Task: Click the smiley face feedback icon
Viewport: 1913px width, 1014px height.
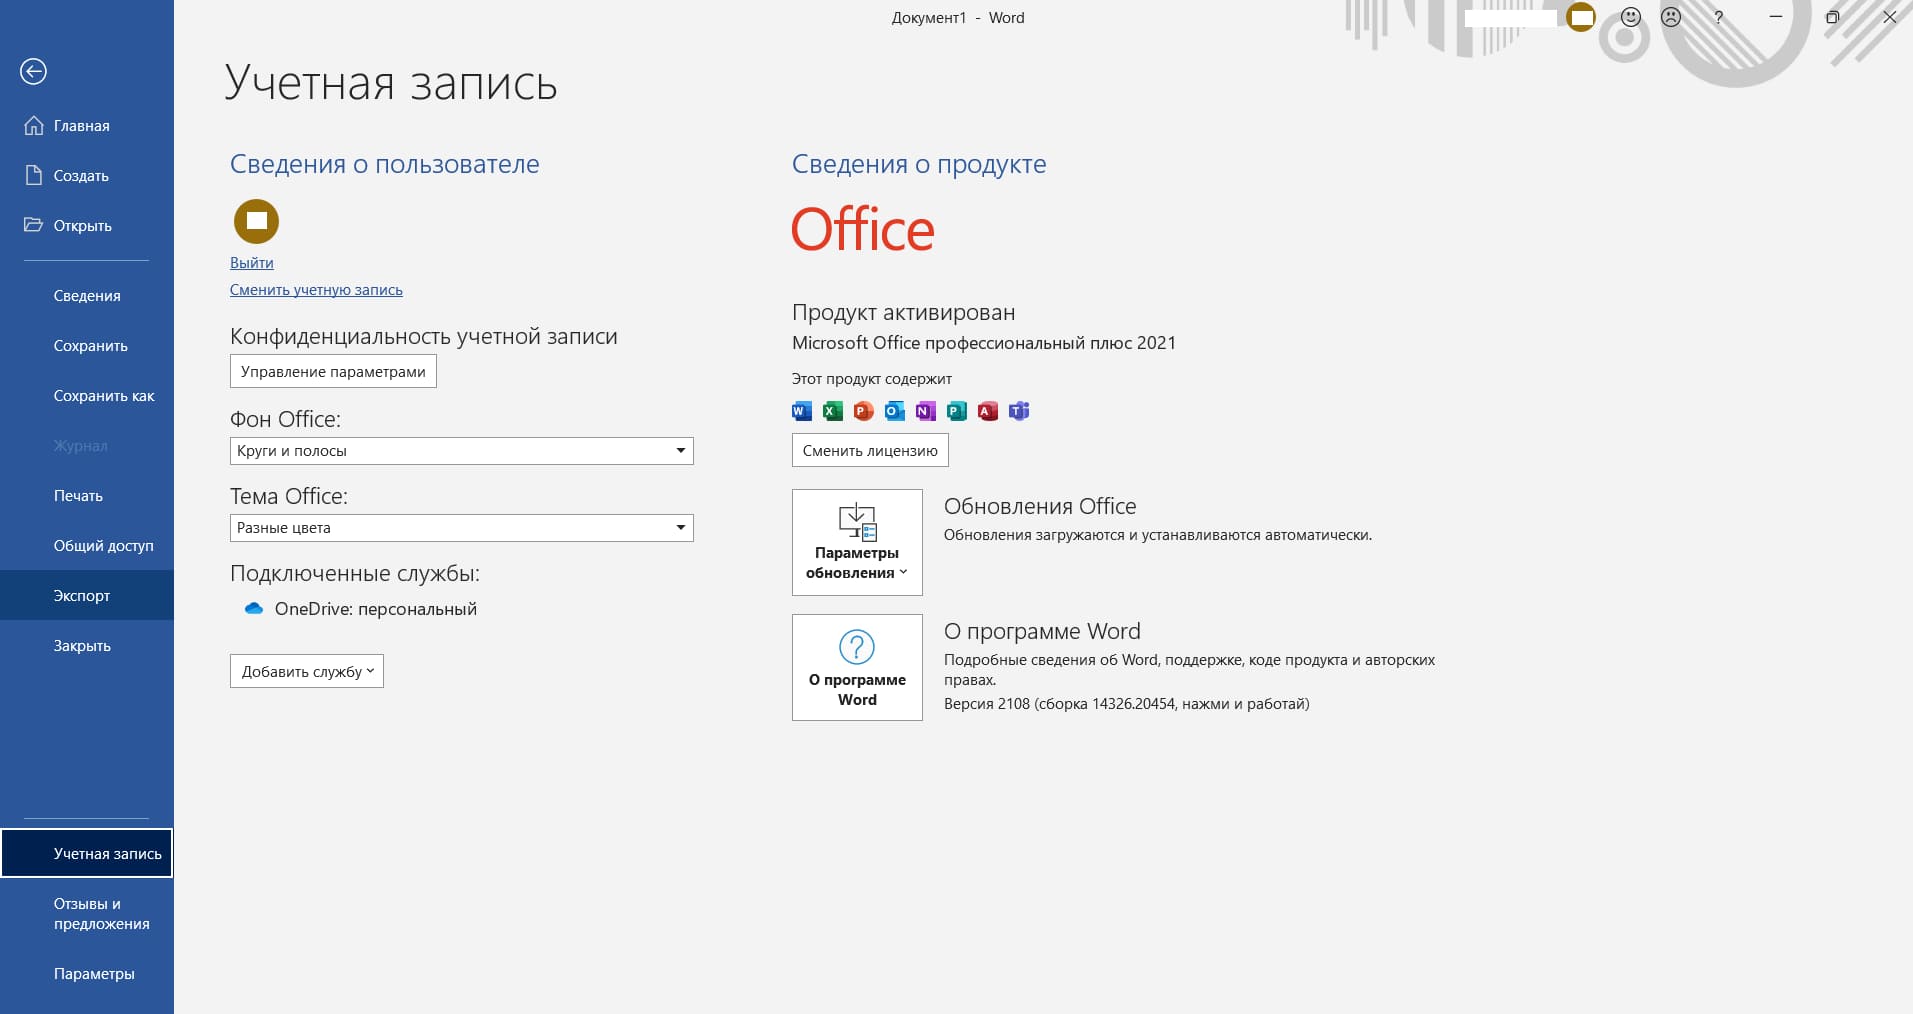Action: pyautogui.click(x=1631, y=17)
